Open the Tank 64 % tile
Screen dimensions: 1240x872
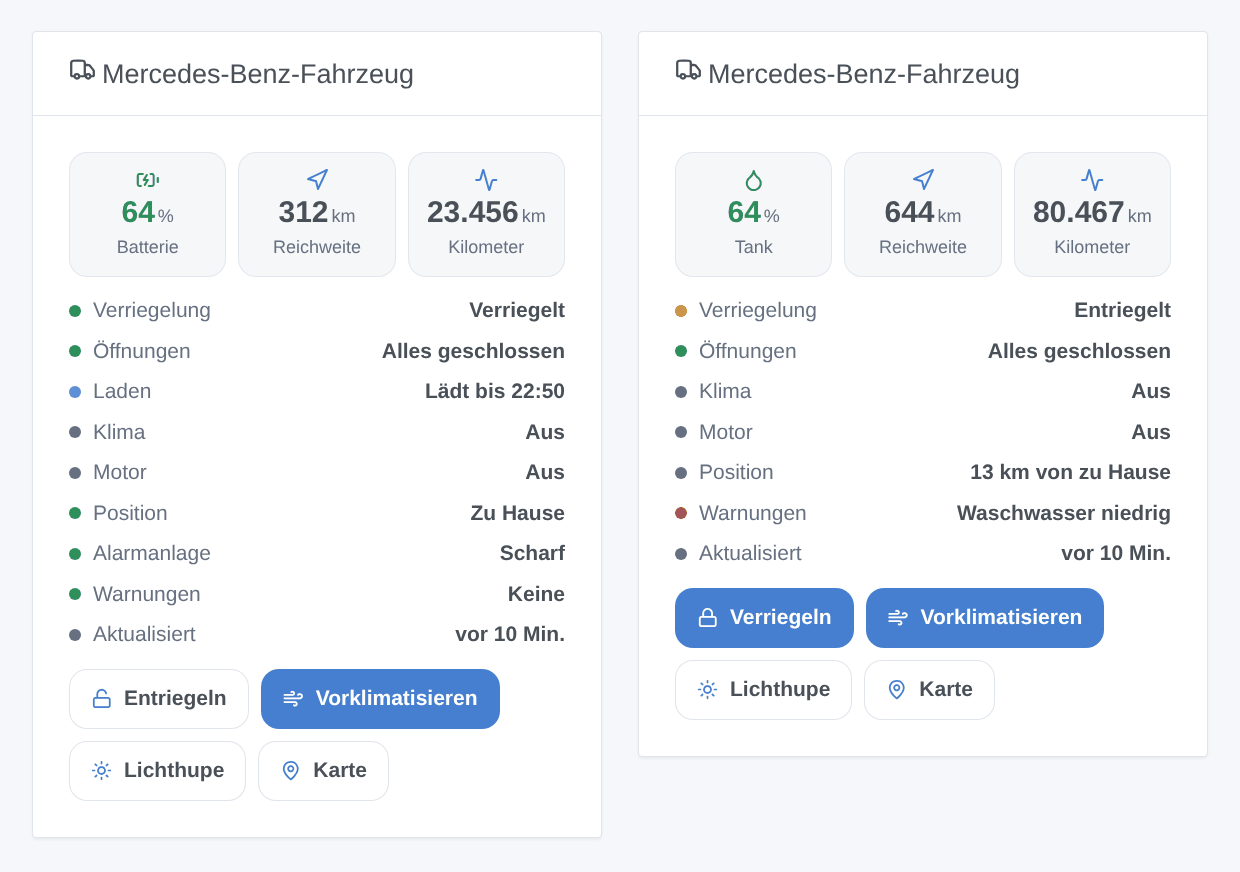(753, 215)
